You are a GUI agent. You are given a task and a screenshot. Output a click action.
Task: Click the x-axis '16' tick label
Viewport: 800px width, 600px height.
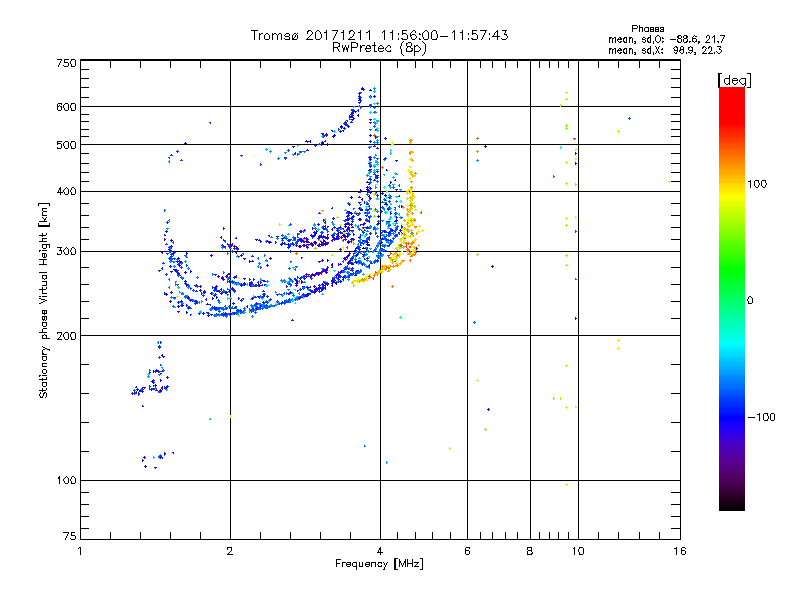click(680, 551)
